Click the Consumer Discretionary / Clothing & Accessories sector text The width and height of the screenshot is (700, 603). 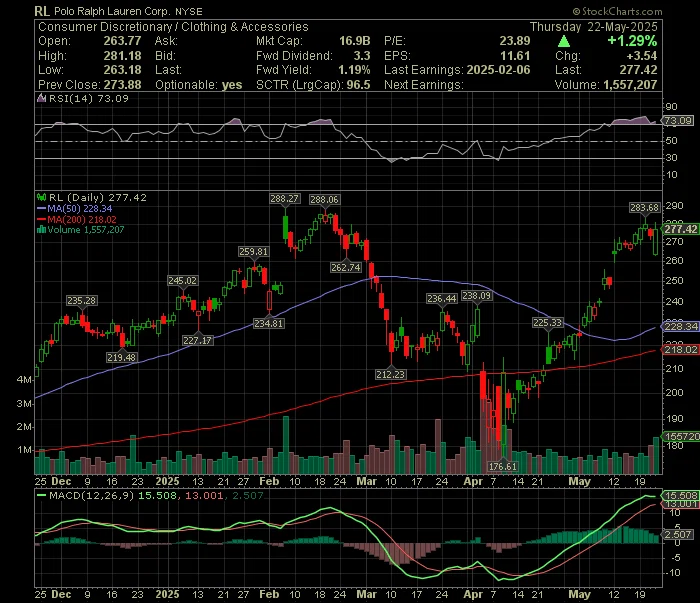[173, 27]
